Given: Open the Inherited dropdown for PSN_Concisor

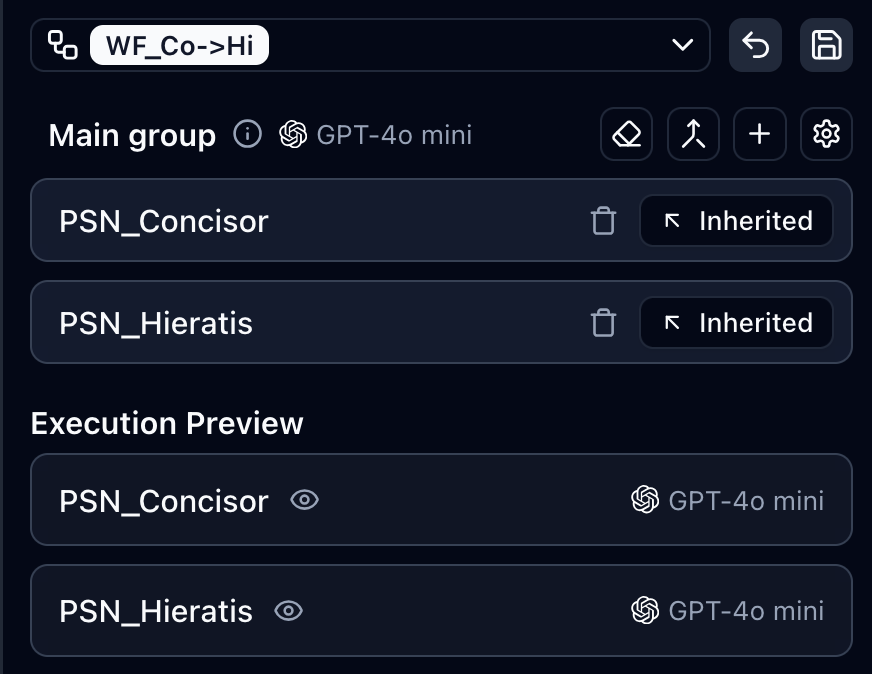Looking at the screenshot, I should pyautogui.click(x=736, y=221).
